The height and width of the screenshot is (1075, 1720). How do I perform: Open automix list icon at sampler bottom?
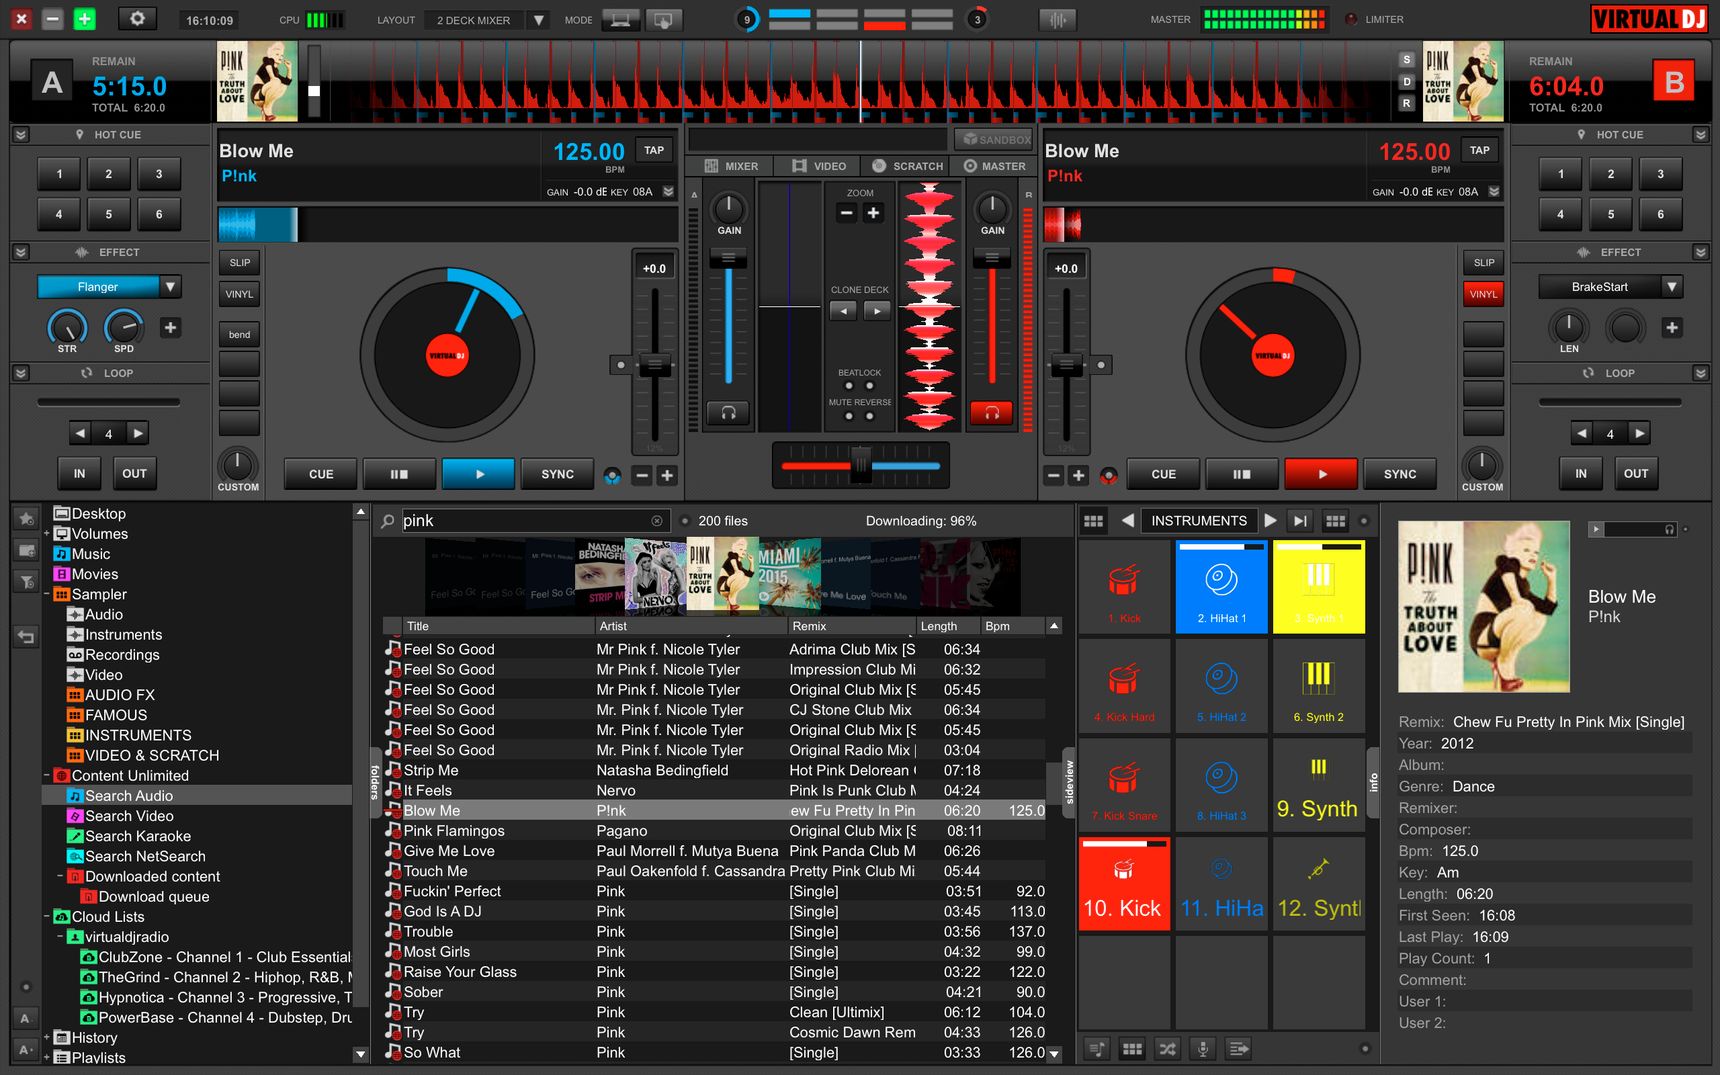pos(1238,1048)
